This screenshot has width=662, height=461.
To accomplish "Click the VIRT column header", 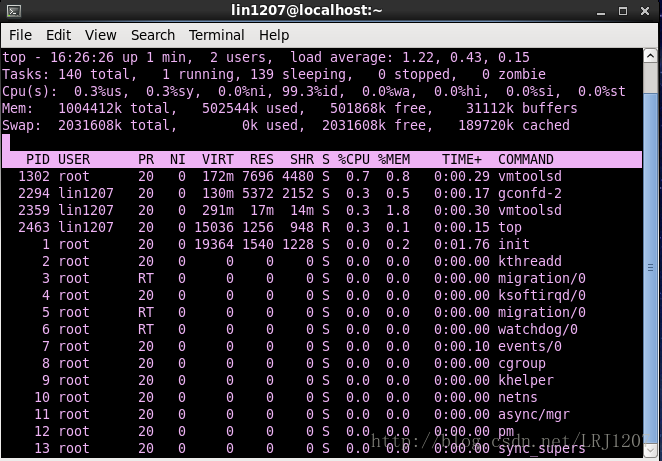I will click(x=218, y=159).
